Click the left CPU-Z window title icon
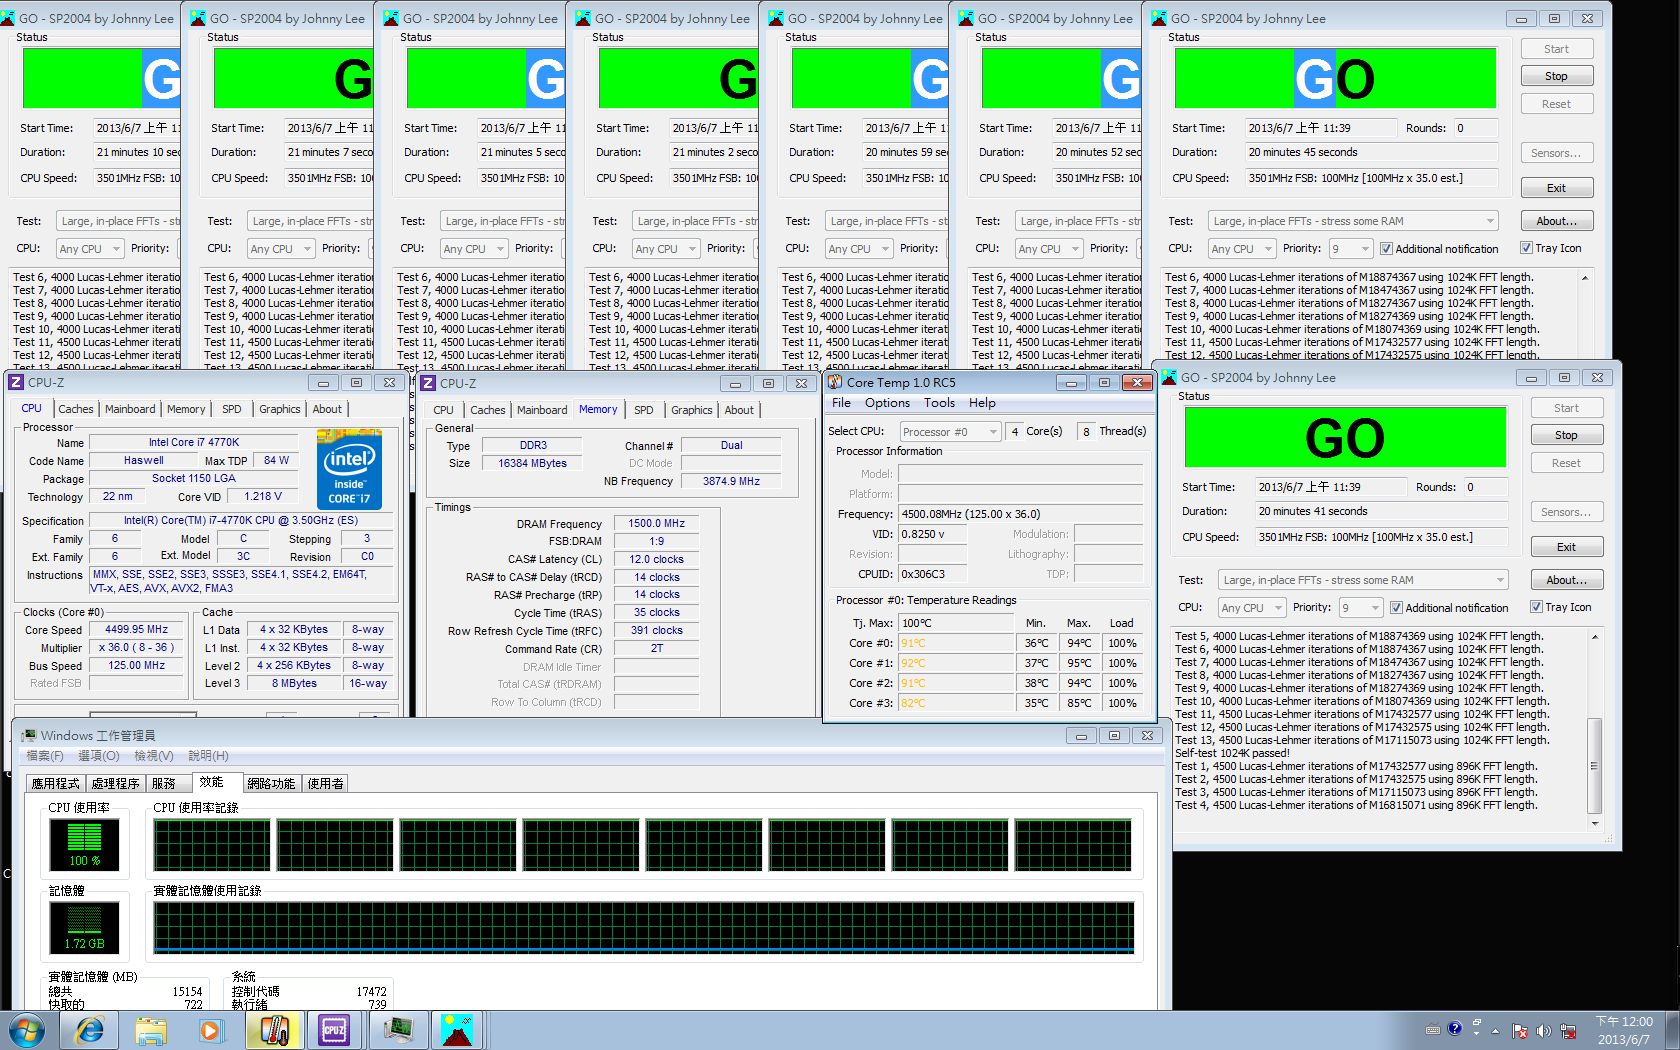The height and width of the screenshot is (1050, 1680). pos(16,383)
